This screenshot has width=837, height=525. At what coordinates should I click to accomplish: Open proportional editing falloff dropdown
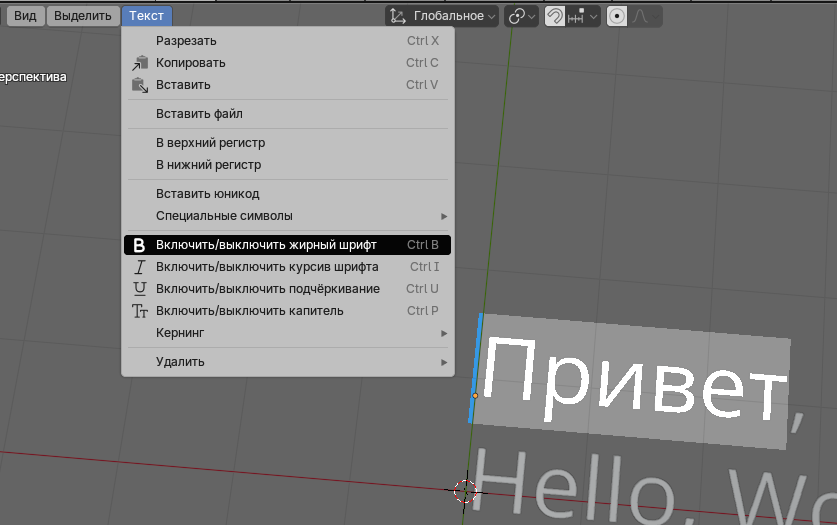point(645,16)
